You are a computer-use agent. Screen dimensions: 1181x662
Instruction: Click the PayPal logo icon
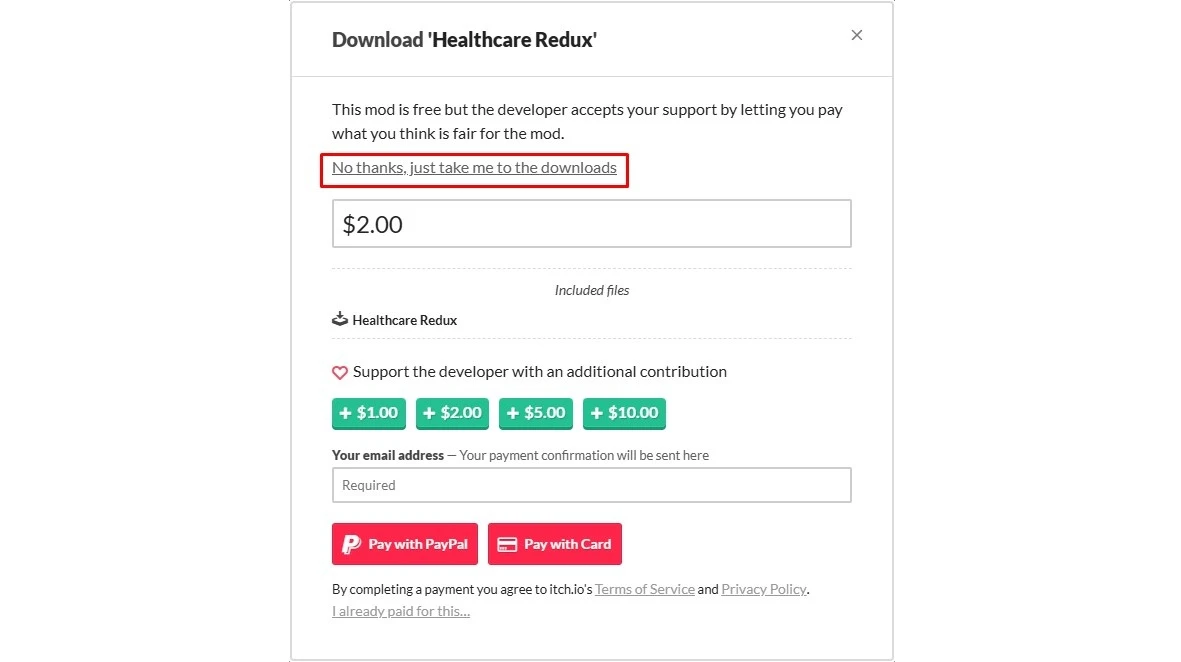[x=351, y=544]
